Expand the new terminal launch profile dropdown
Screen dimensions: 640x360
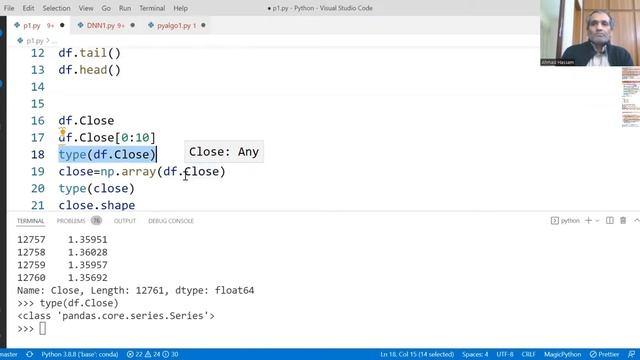coord(597,221)
